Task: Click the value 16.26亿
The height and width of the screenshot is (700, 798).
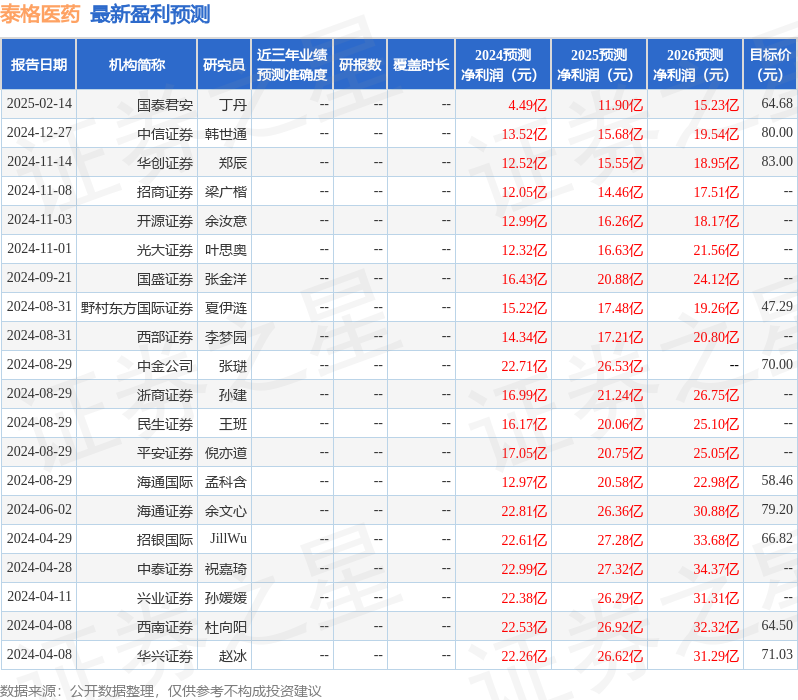Action: point(620,221)
